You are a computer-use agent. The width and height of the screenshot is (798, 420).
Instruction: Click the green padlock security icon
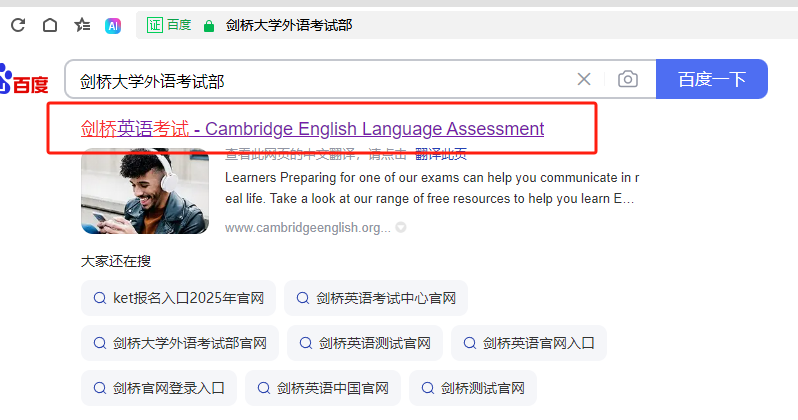point(209,26)
